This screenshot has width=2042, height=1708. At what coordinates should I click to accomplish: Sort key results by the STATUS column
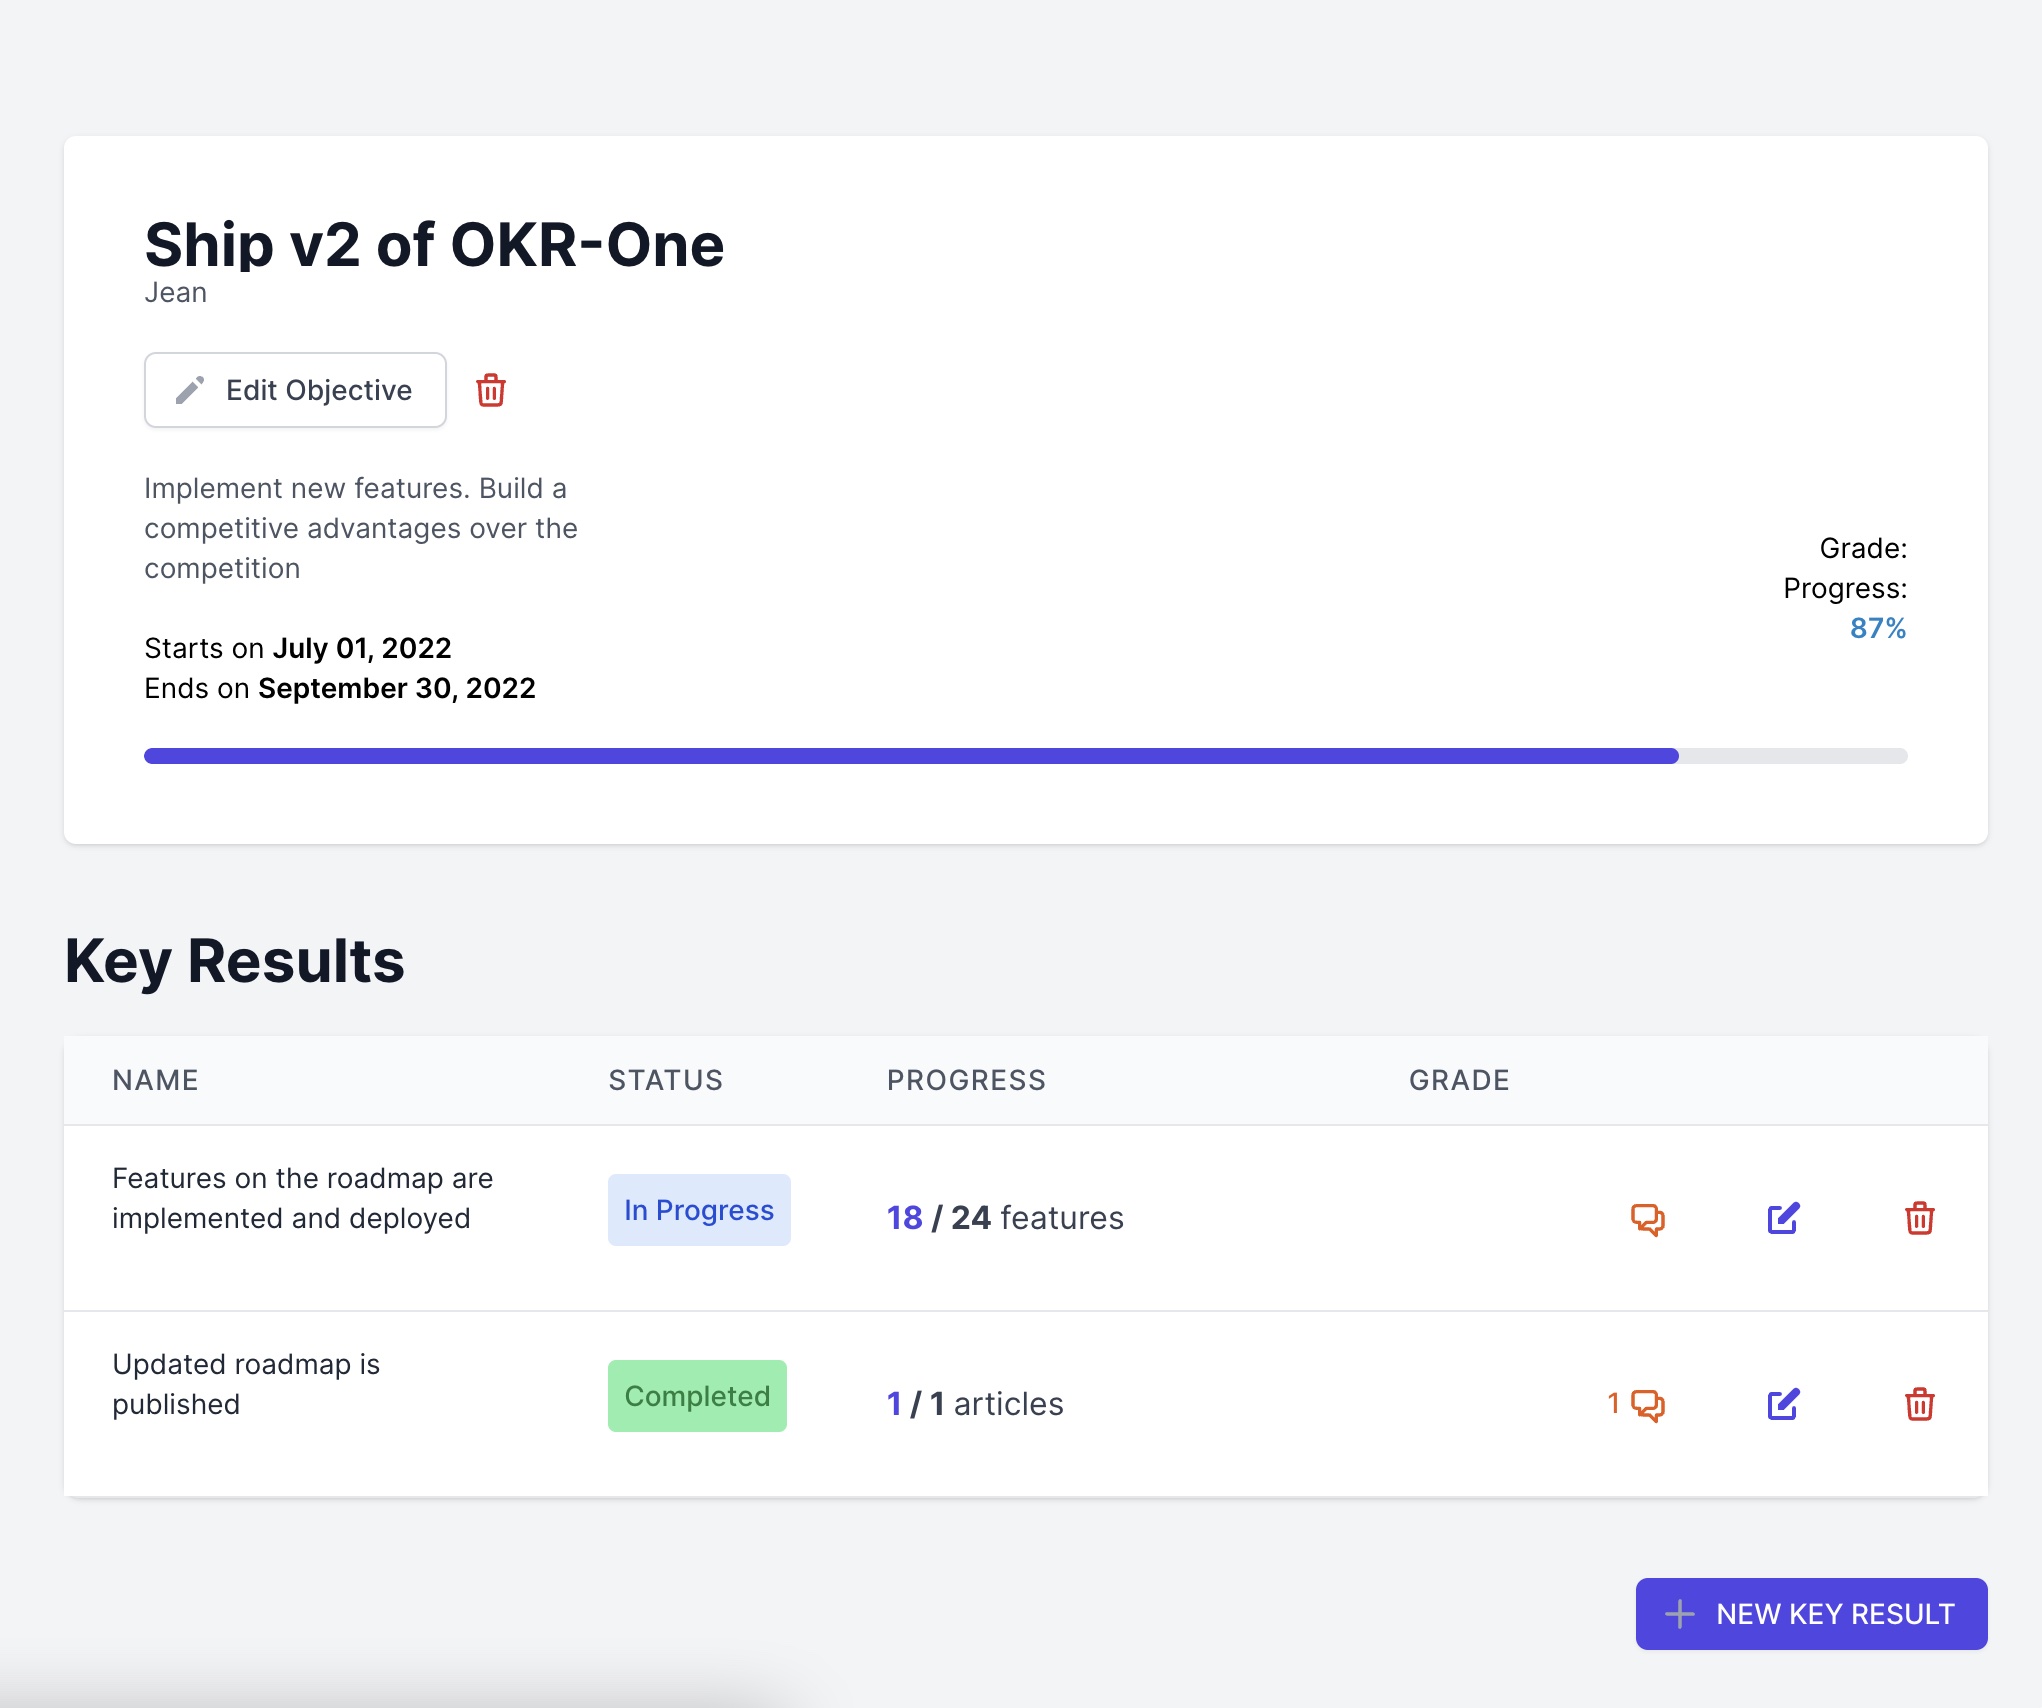point(665,1080)
